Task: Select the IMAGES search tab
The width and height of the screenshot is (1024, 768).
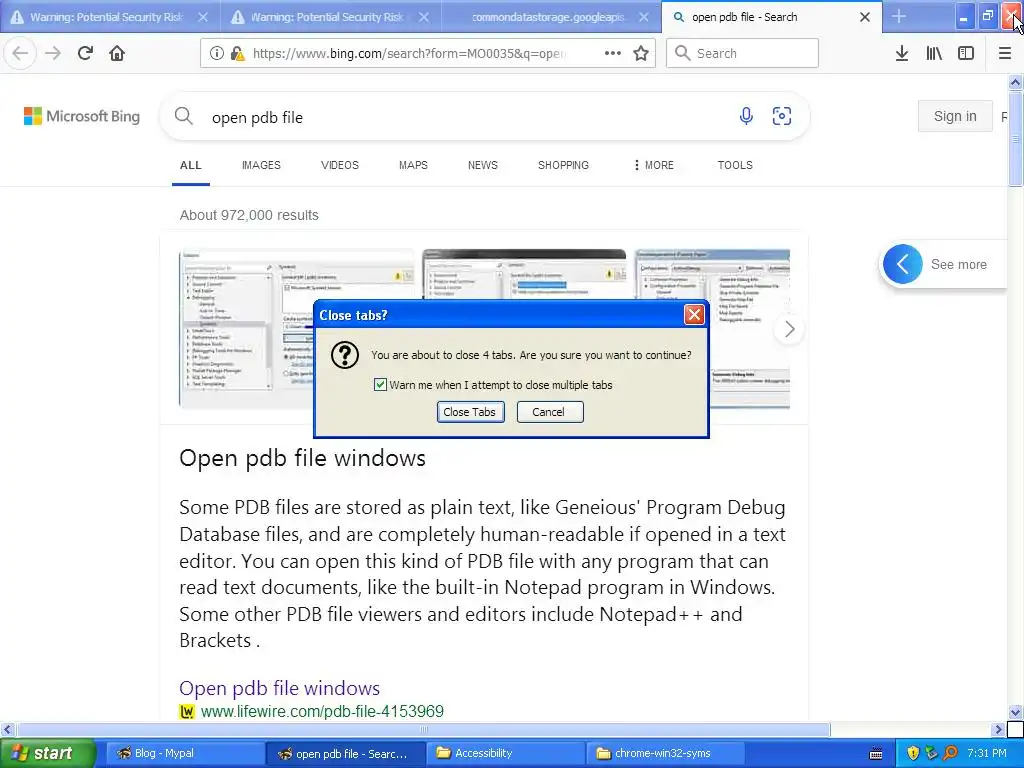Action: point(261,165)
